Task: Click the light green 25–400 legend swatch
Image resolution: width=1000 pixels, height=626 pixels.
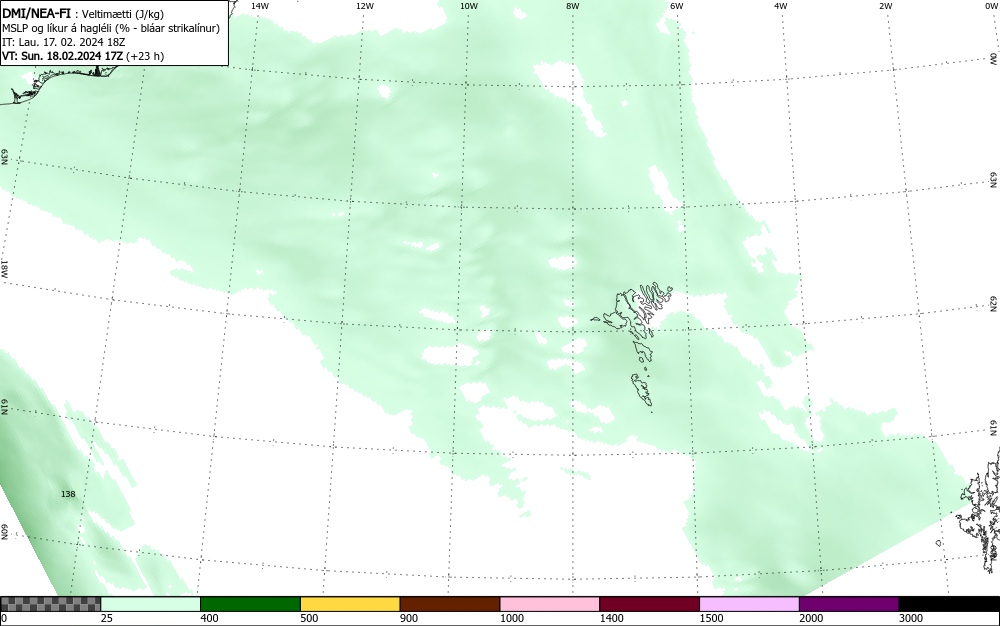Action: tap(151, 604)
